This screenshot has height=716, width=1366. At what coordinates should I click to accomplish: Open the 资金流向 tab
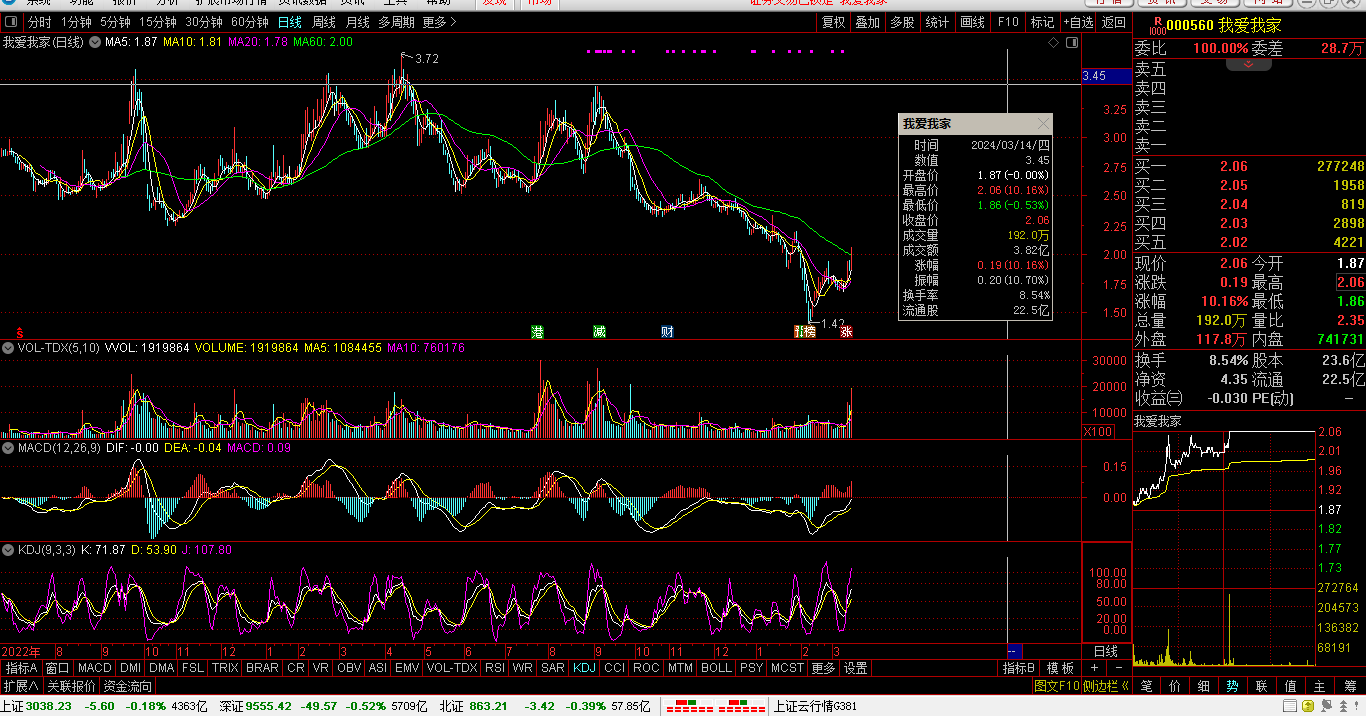(x=128, y=686)
